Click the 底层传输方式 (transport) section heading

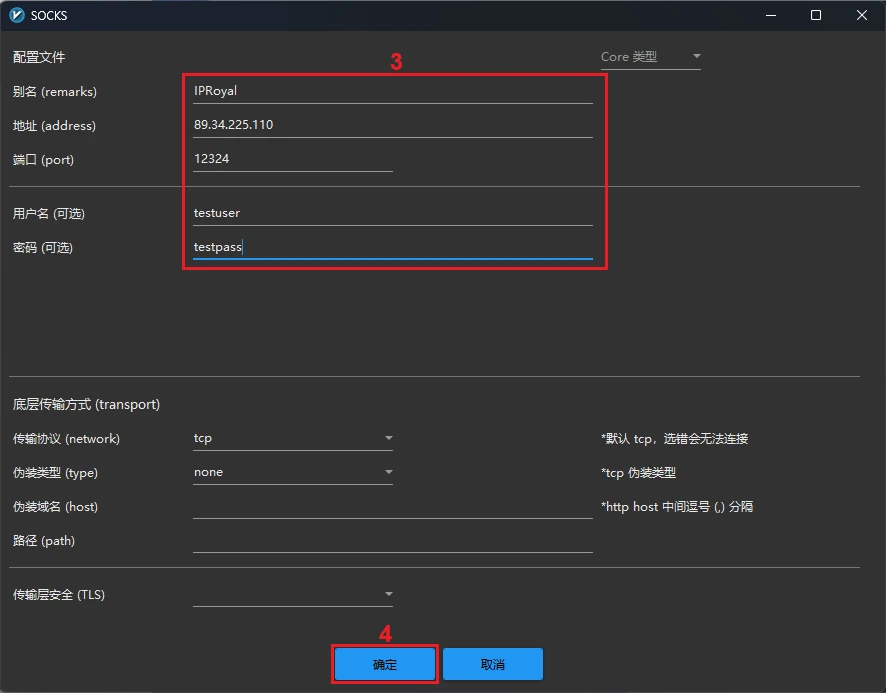coord(86,405)
